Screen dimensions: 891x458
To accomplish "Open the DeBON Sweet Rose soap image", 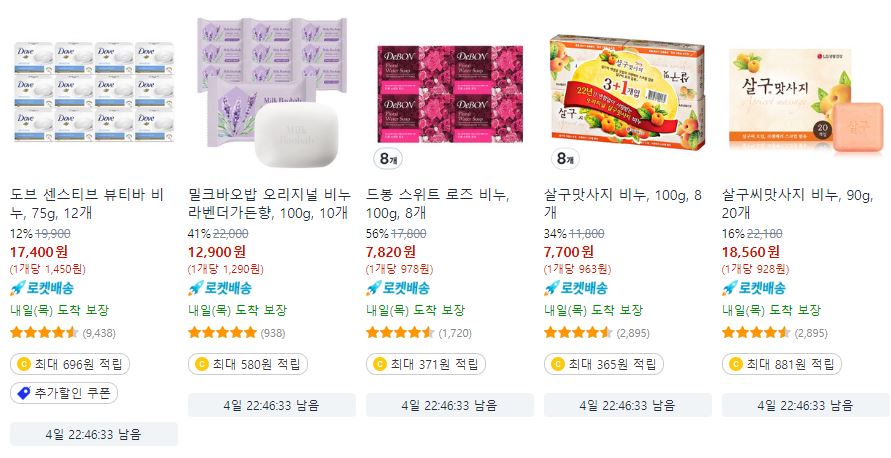I will [450, 94].
